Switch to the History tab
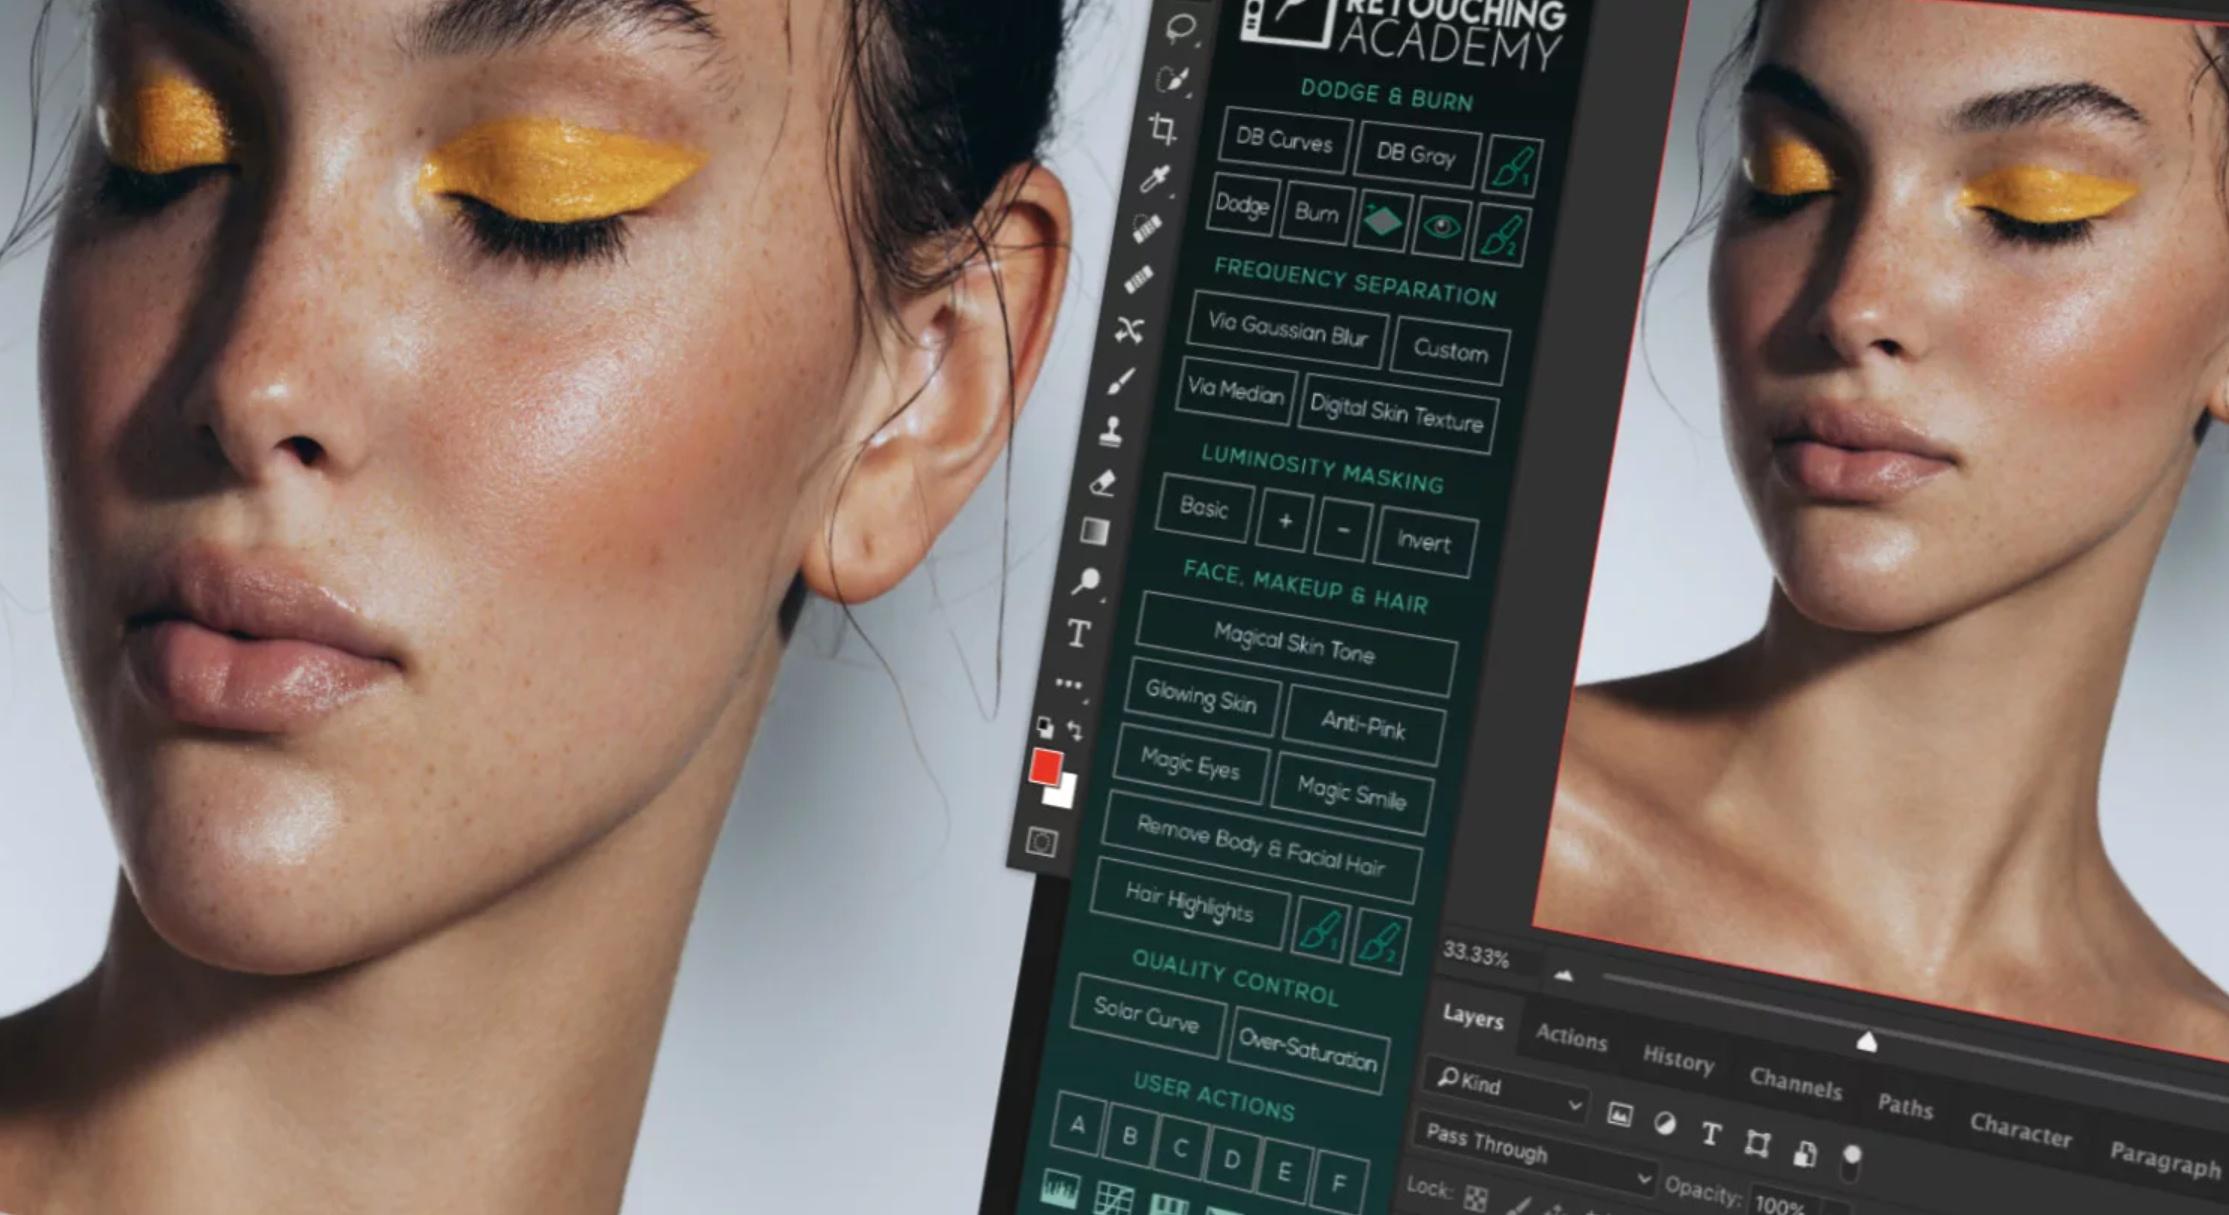The image size is (2229, 1215). 1677,1059
